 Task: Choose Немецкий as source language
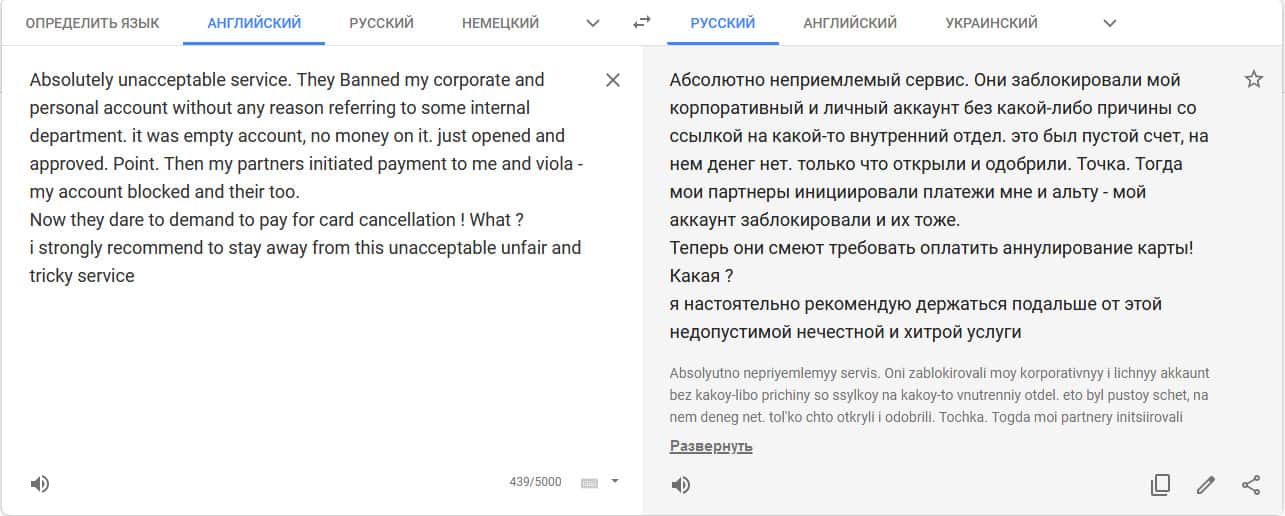[x=500, y=23]
